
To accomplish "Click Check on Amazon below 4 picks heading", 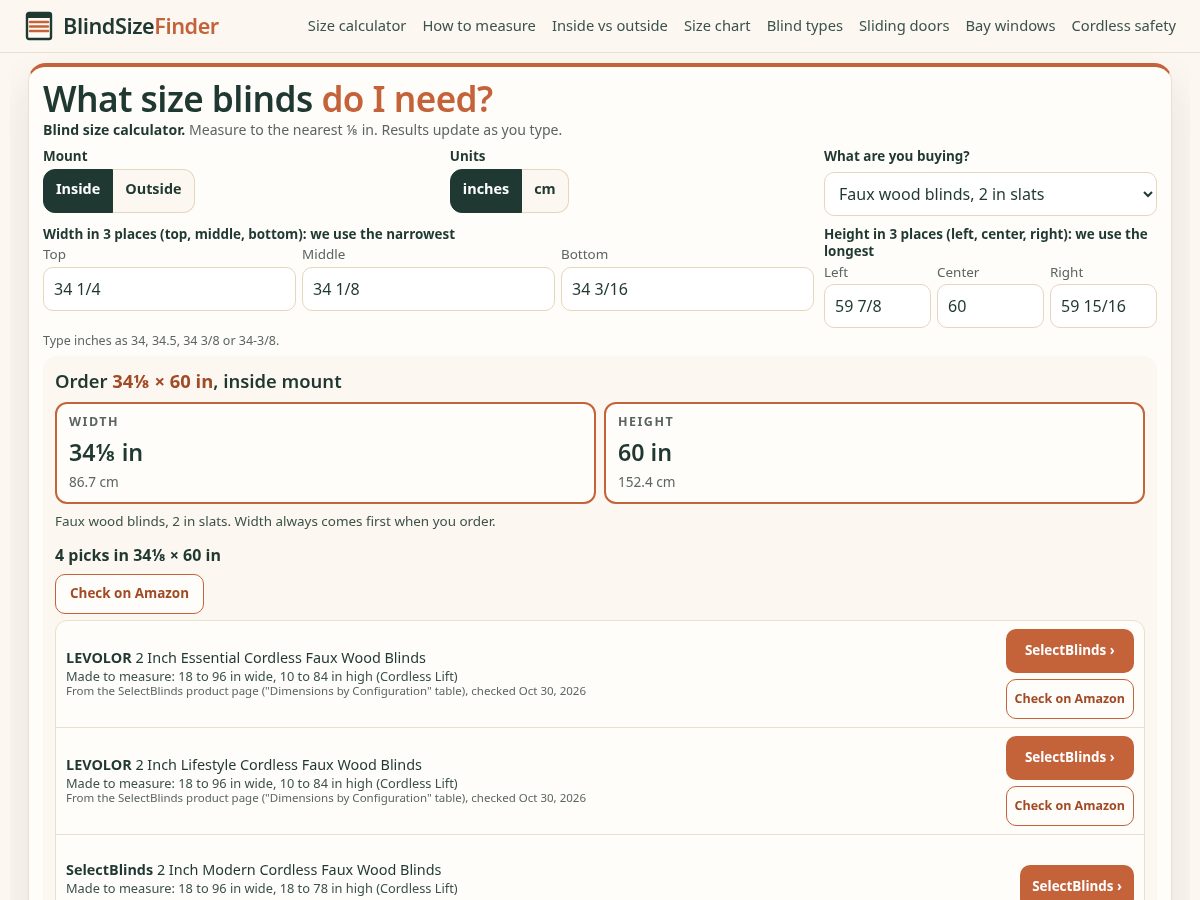I will (x=129, y=594).
